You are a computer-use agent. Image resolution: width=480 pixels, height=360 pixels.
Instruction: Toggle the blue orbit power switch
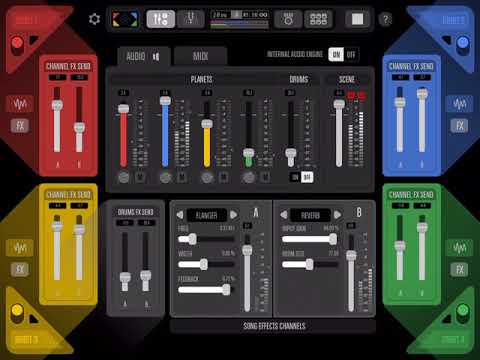[463, 45]
